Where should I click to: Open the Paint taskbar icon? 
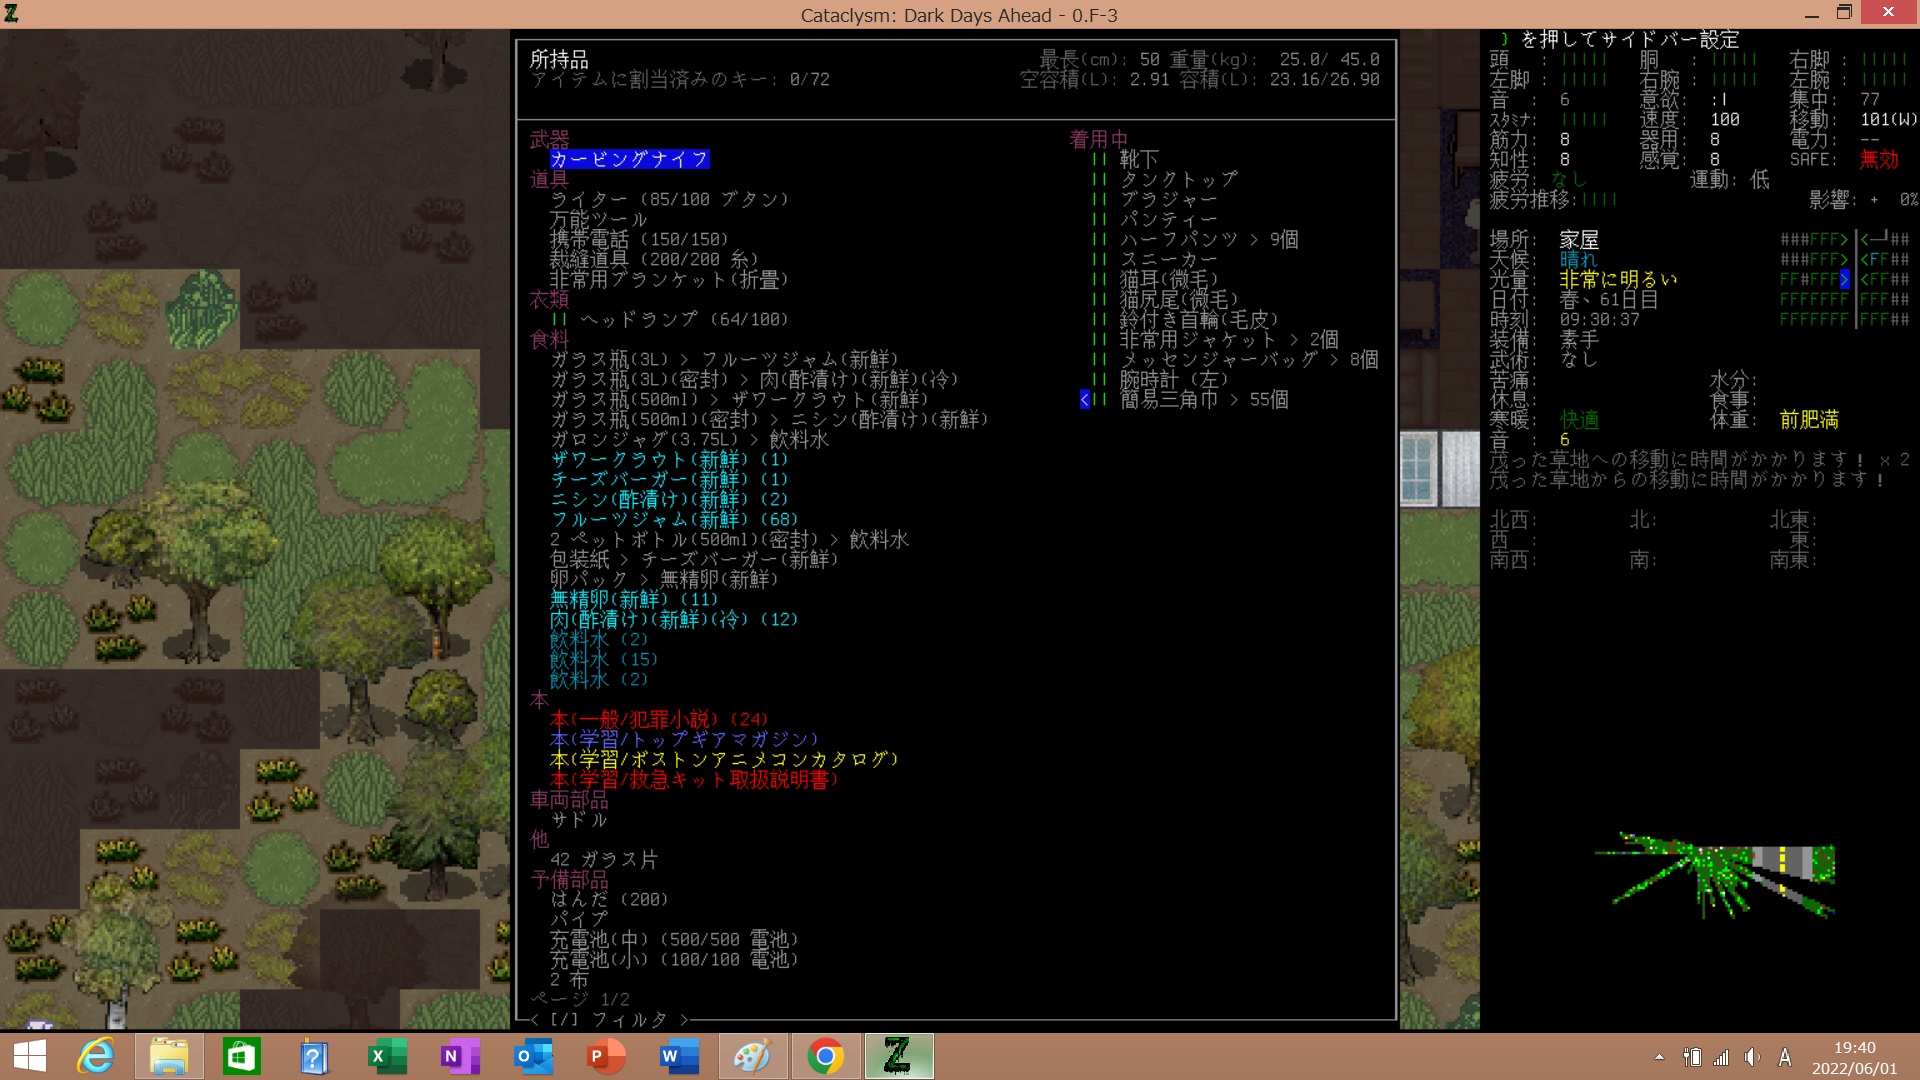coord(752,1056)
